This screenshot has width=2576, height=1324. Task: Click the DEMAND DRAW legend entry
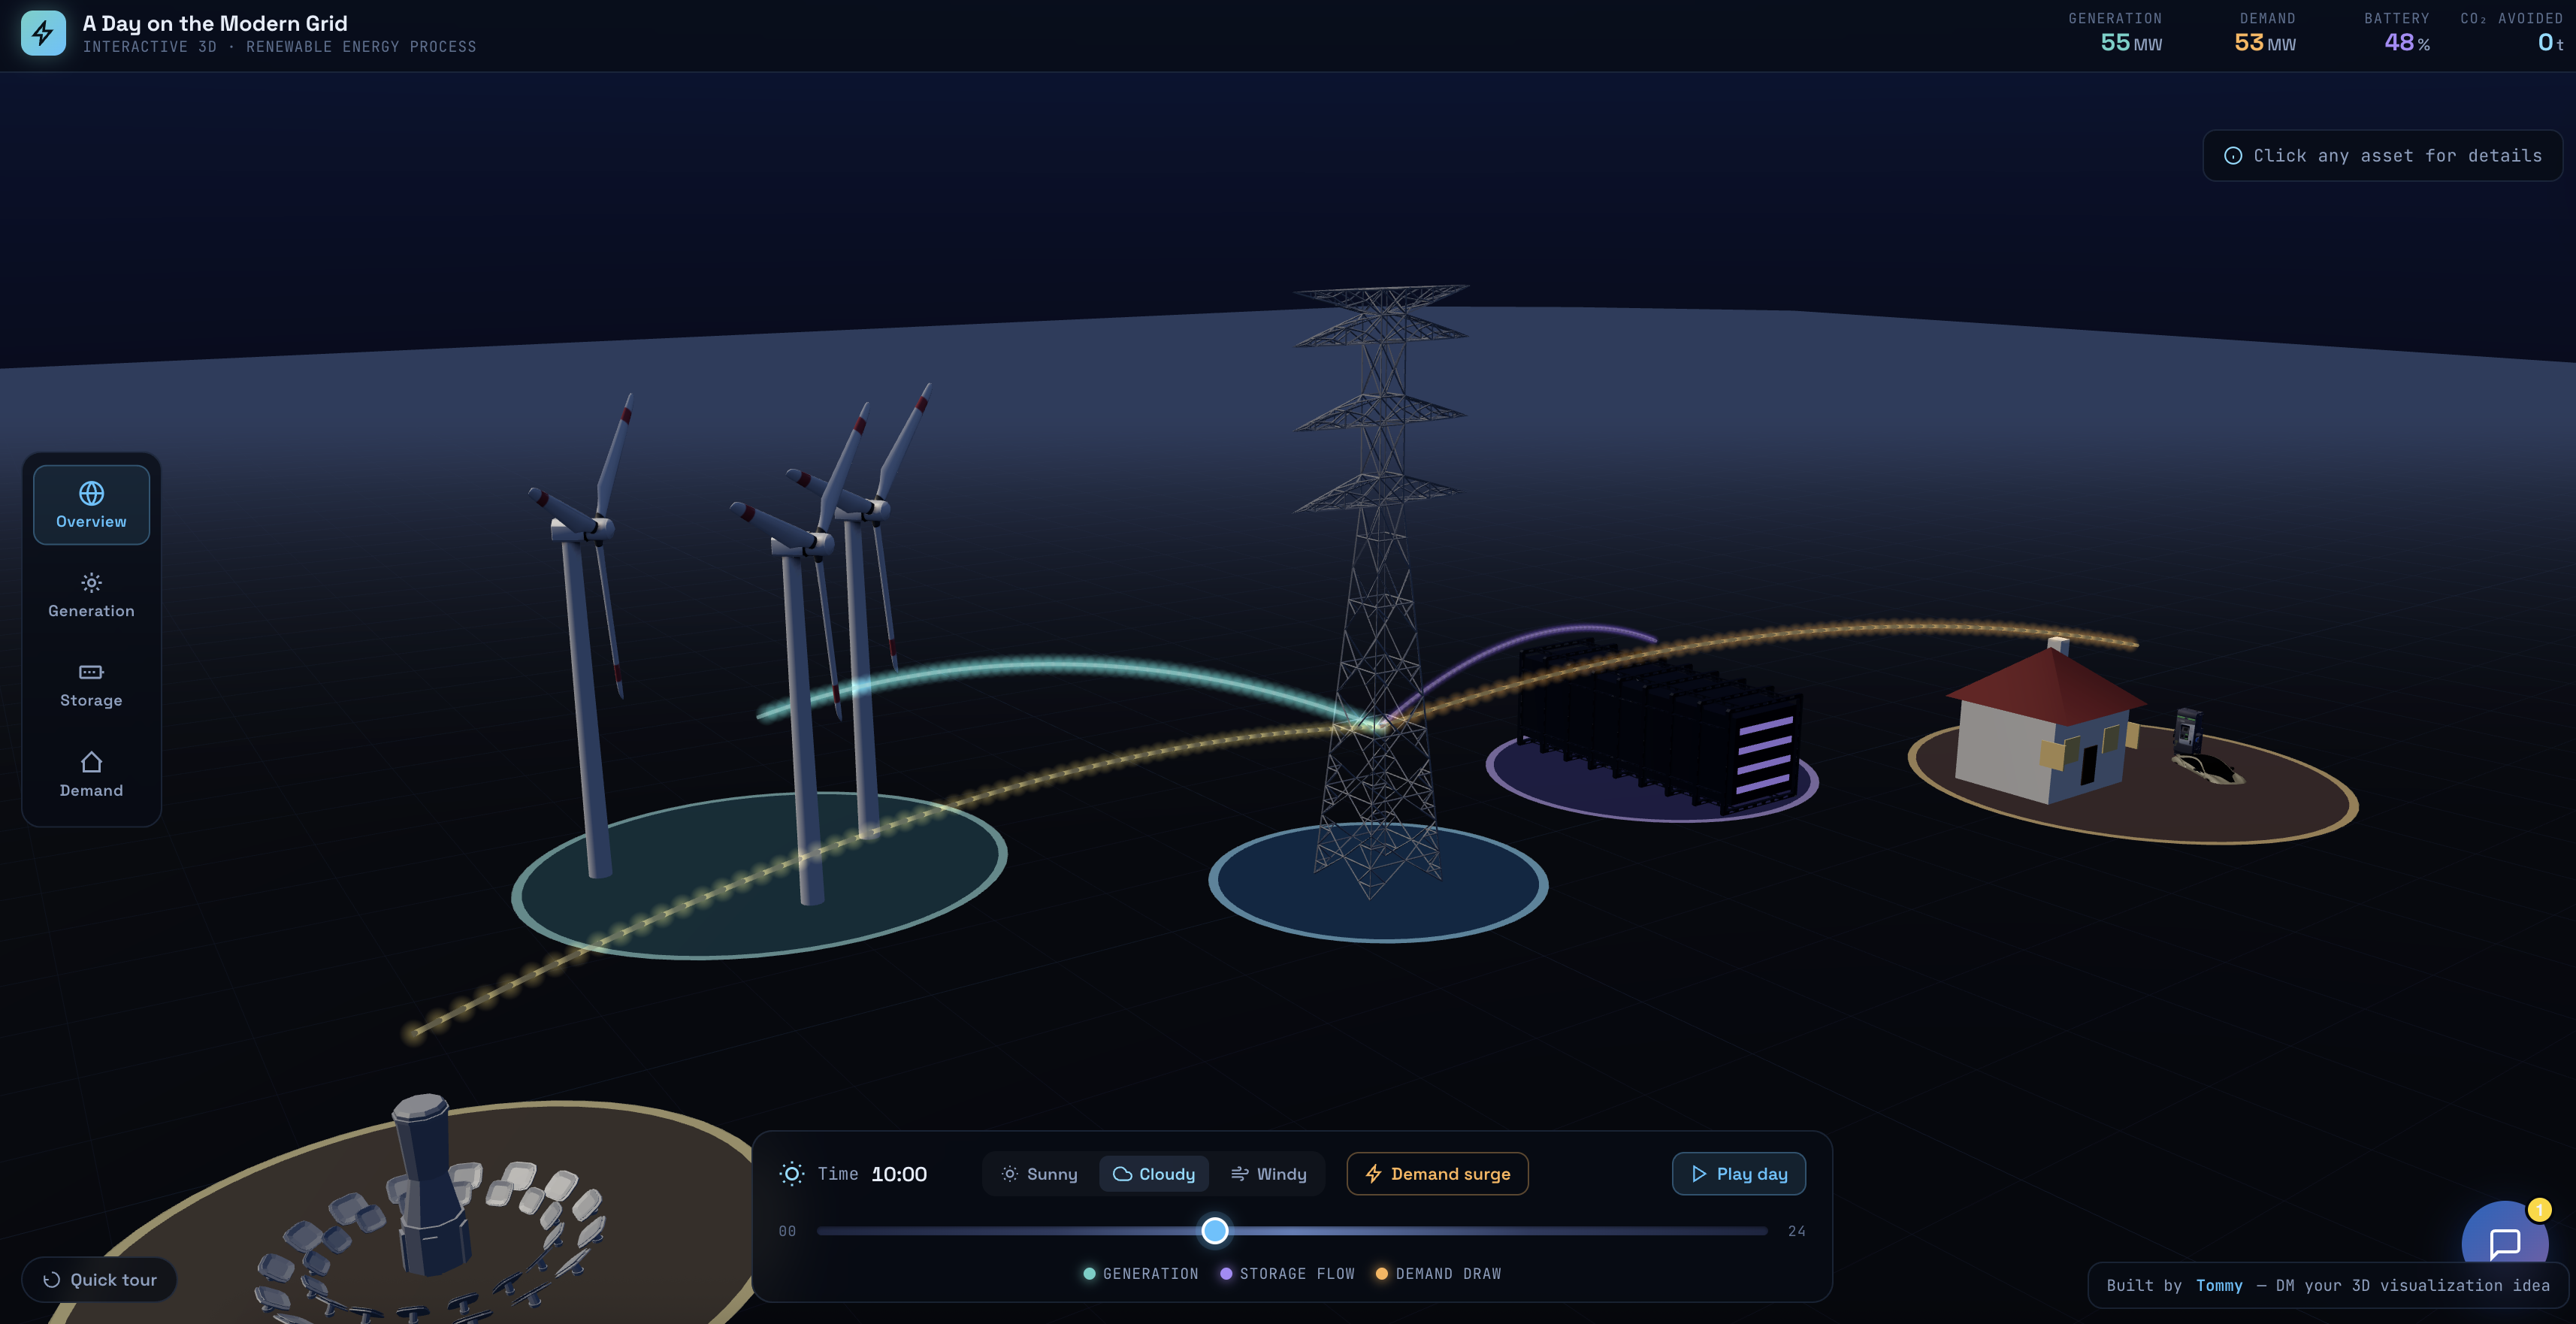point(1439,1274)
